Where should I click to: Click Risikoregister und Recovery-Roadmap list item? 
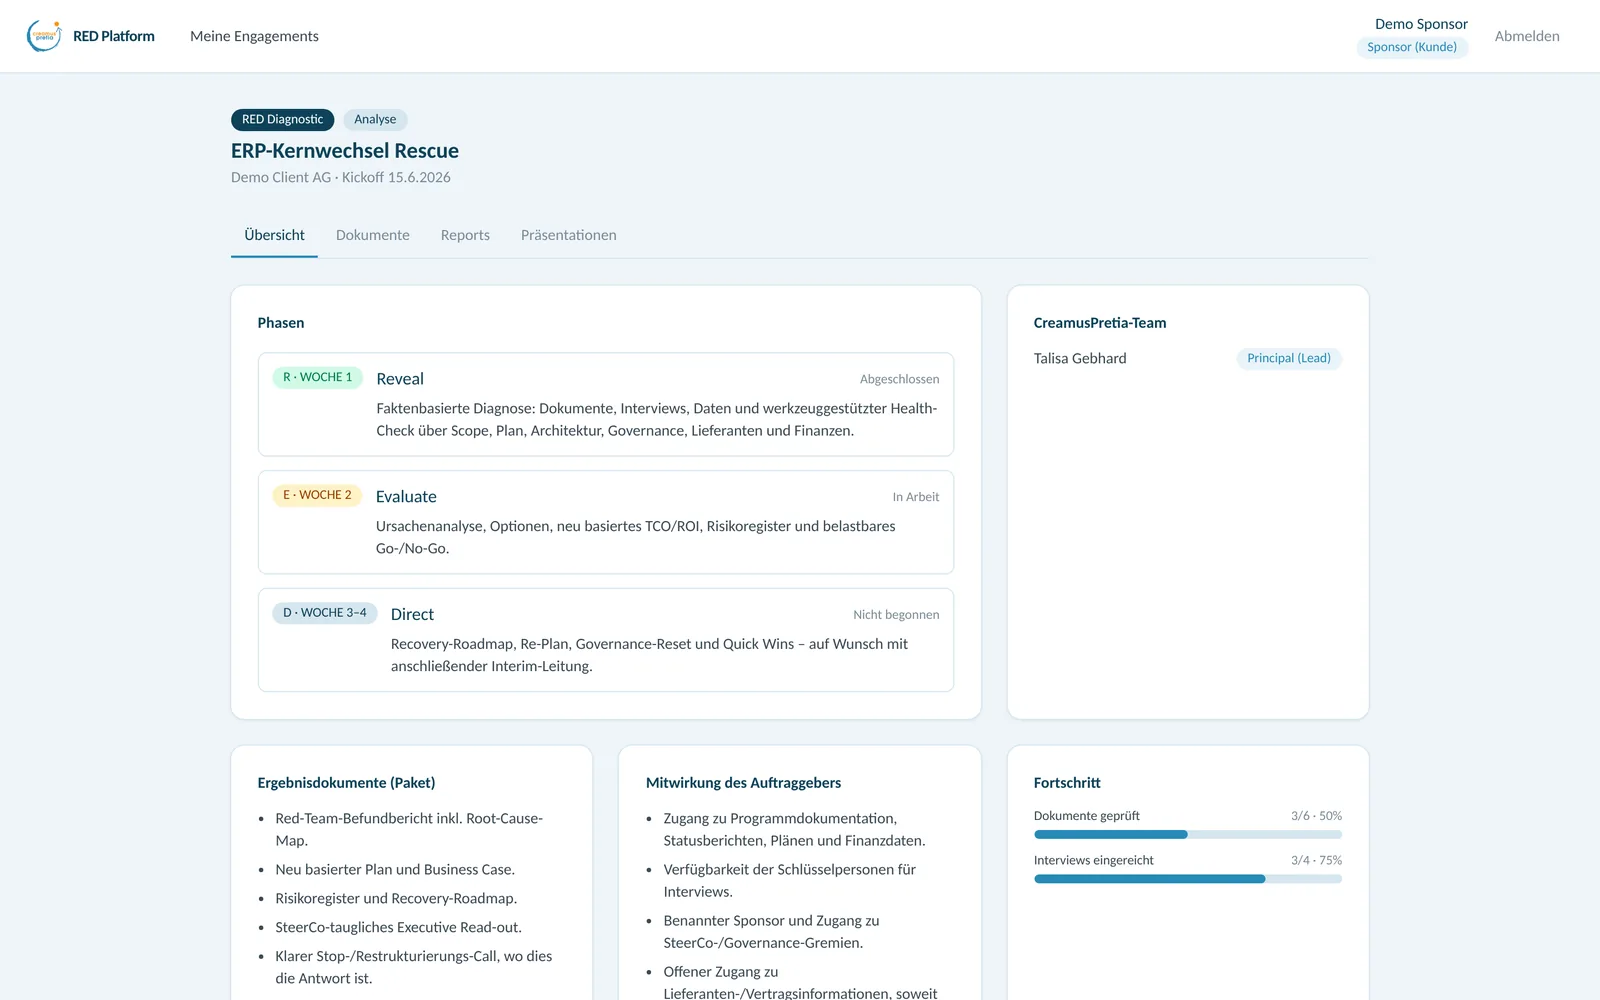pyautogui.click(x=396, y=898)
